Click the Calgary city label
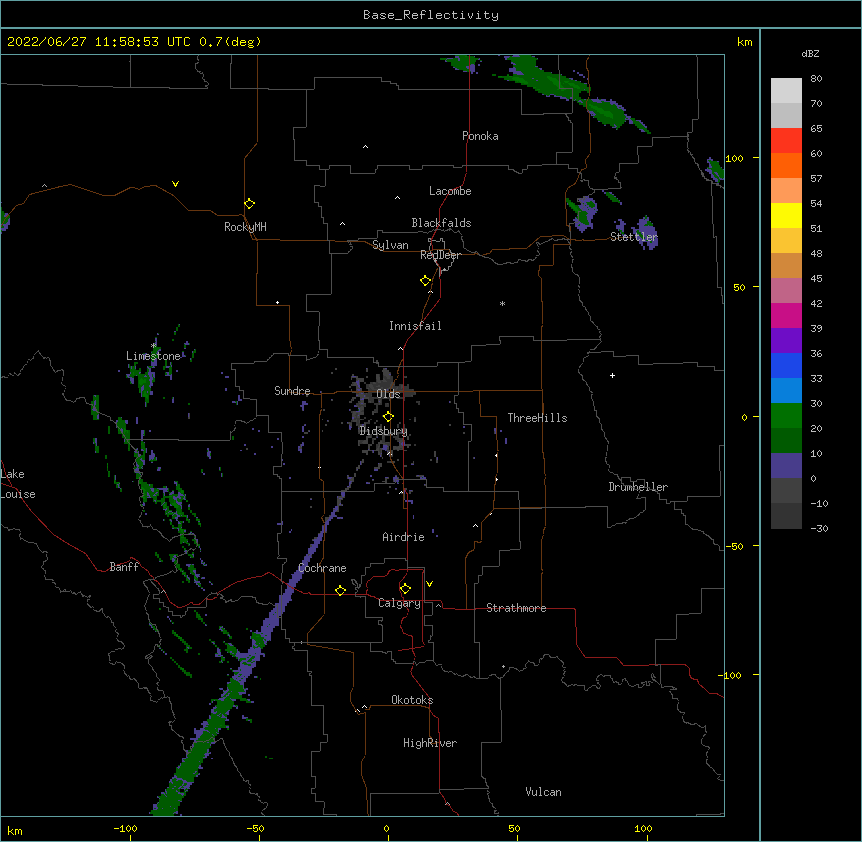 point(400,603)
